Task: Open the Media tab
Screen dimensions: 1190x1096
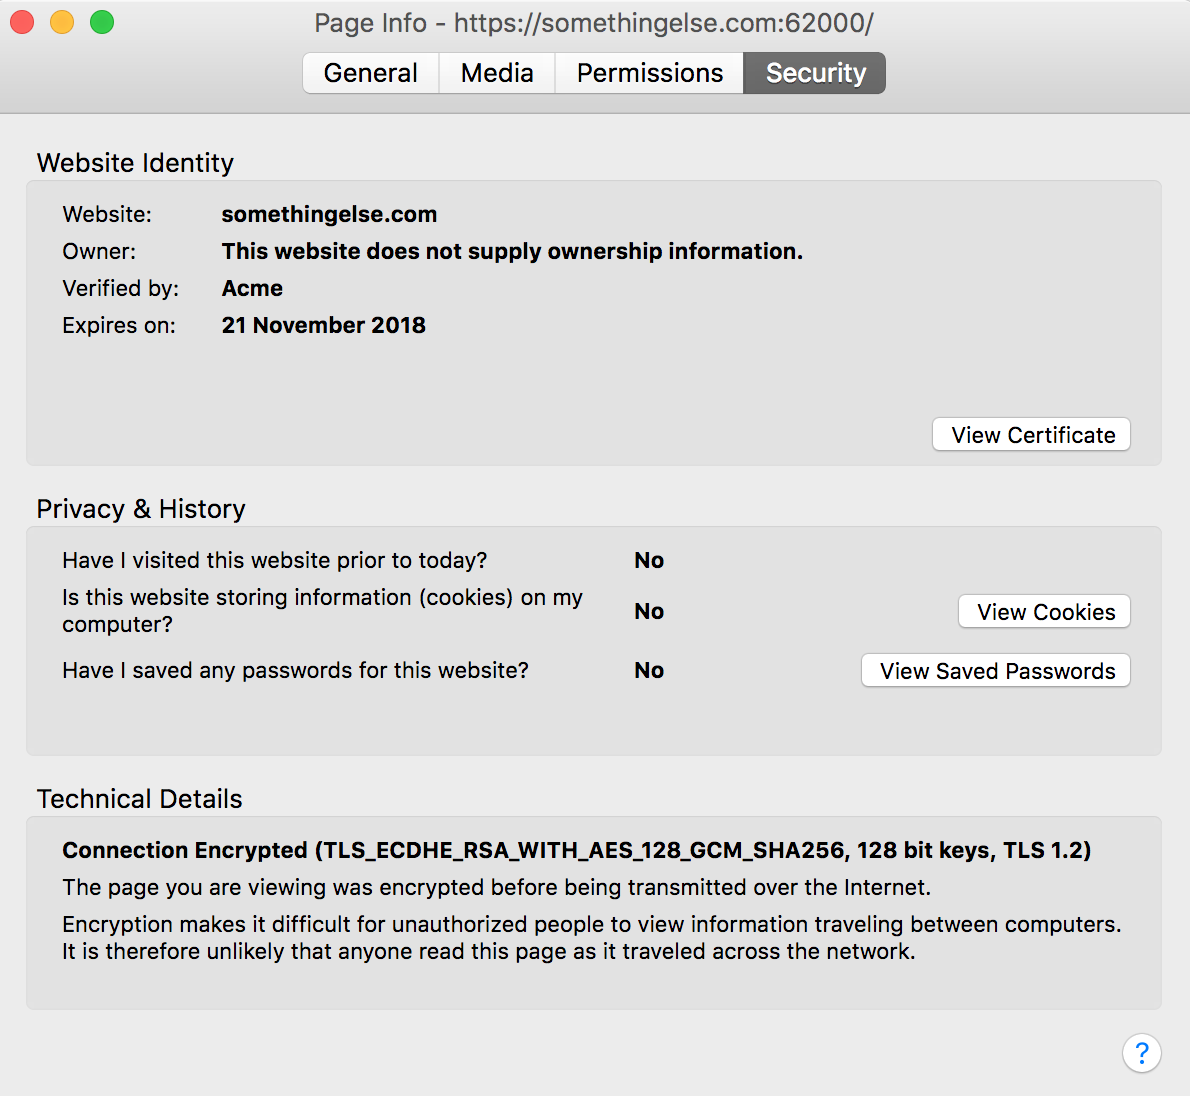Action: (497, 73)
